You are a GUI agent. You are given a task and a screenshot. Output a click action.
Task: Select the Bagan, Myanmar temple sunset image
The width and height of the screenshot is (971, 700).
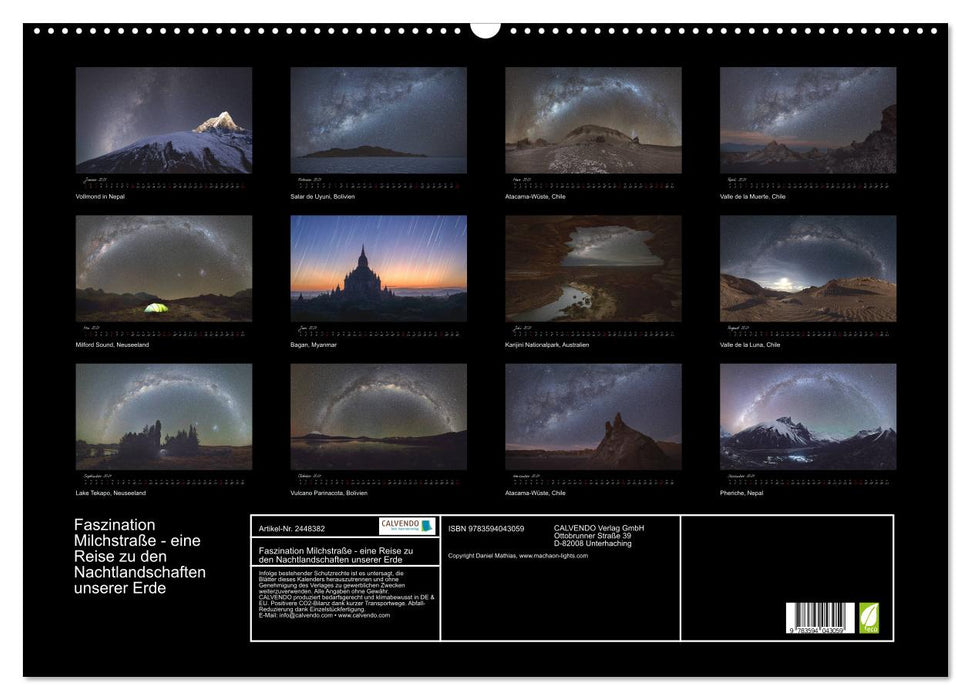click(x=378, y=268)
